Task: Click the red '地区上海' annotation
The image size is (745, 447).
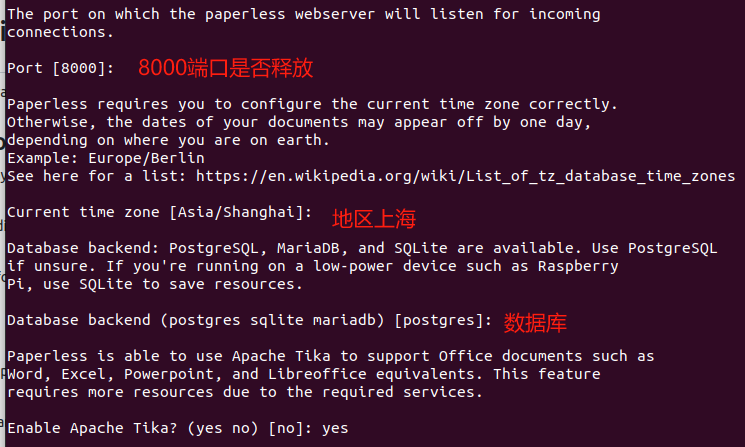Action: (x=373, y=218)
